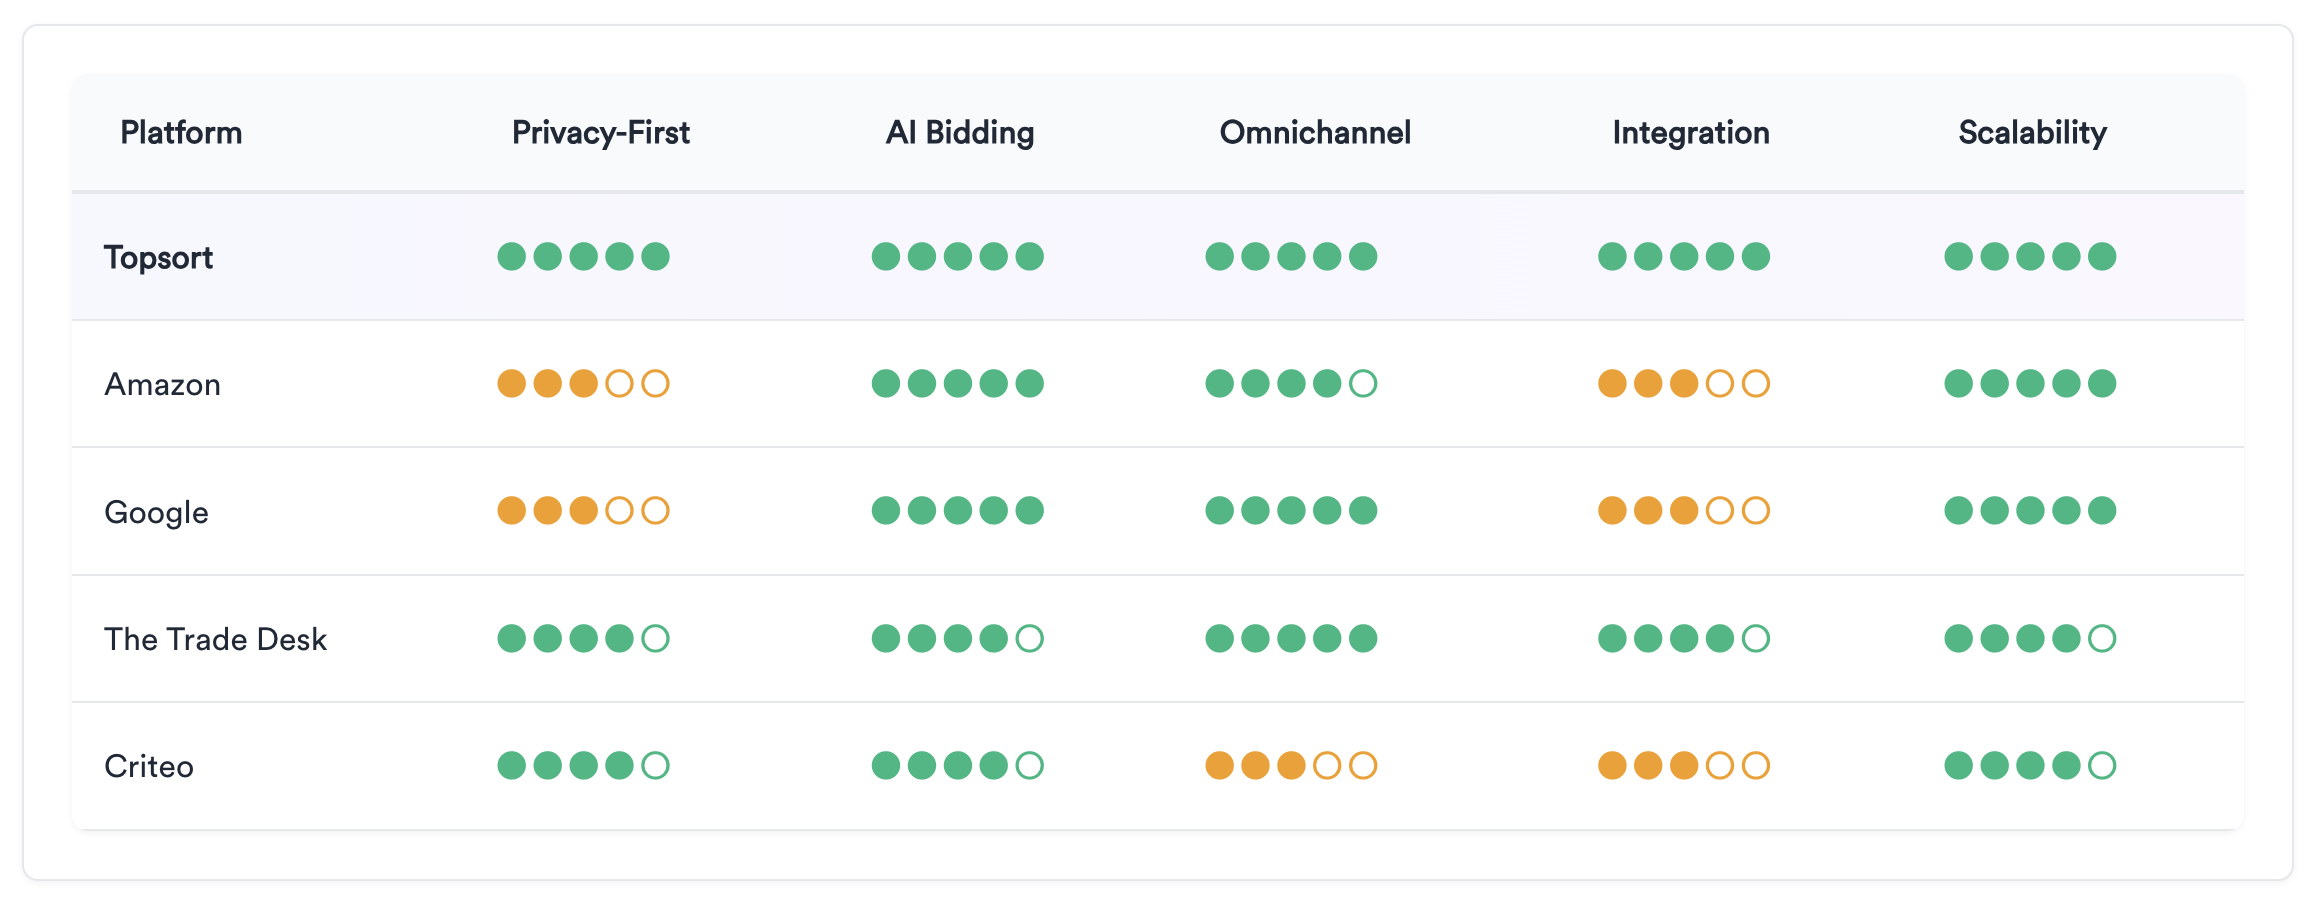Click Google's Omnichannel green rating dots
Viewport: 2323px width, 899px height.
(1291, 510)
